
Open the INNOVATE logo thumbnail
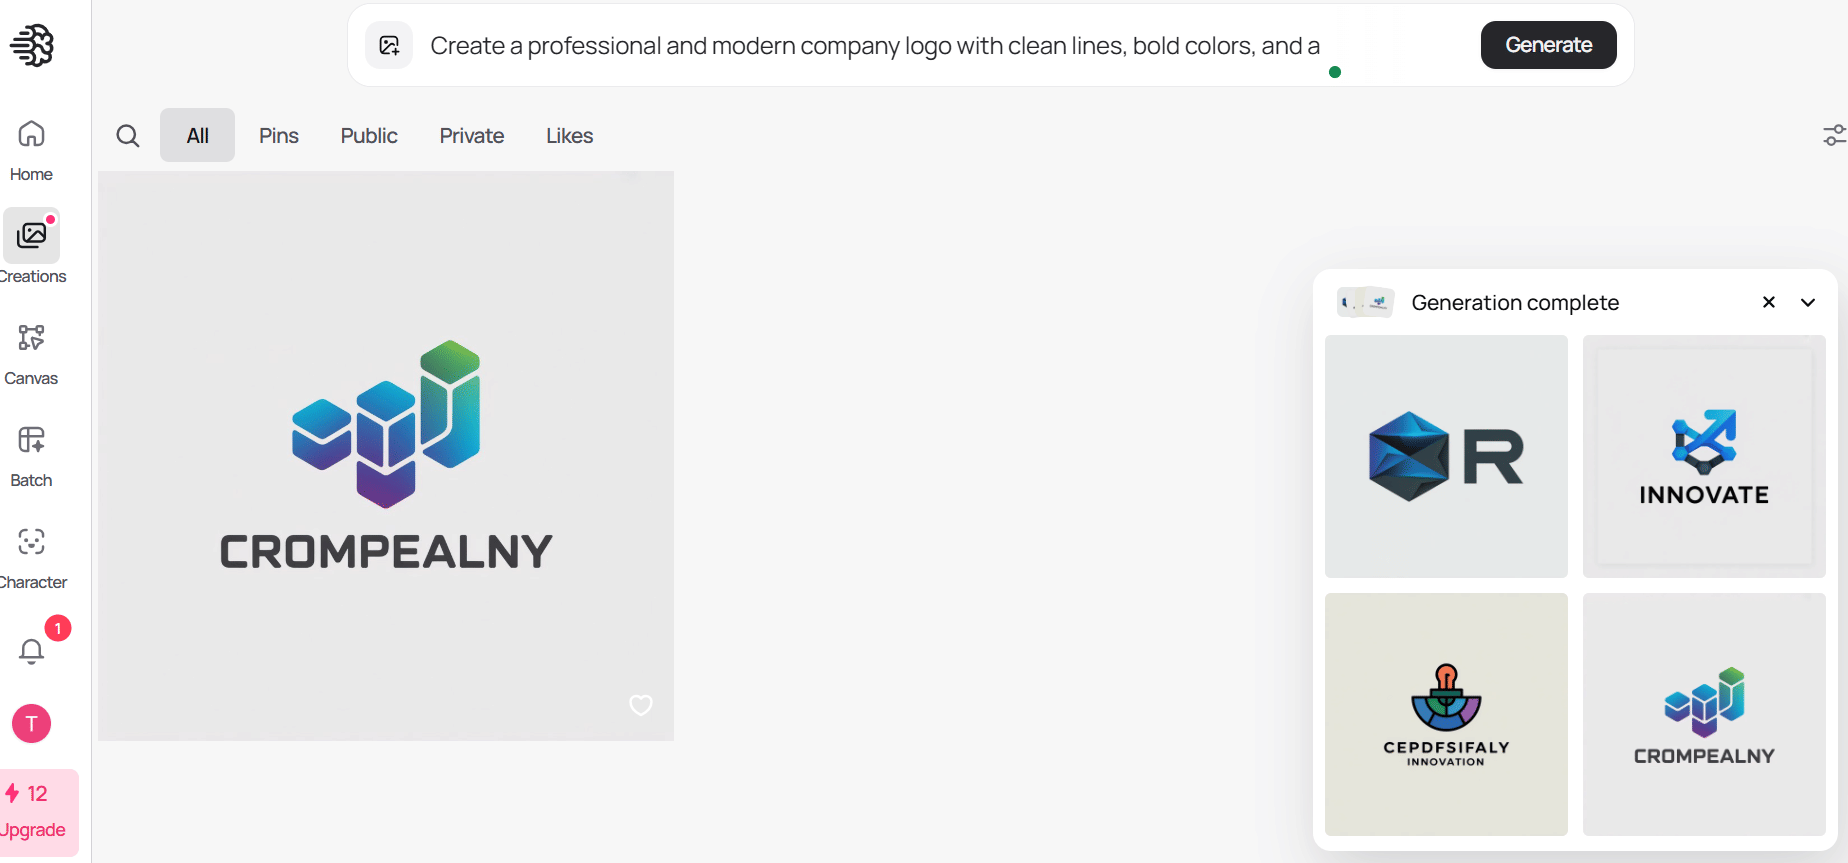(x=1704, y=457)
